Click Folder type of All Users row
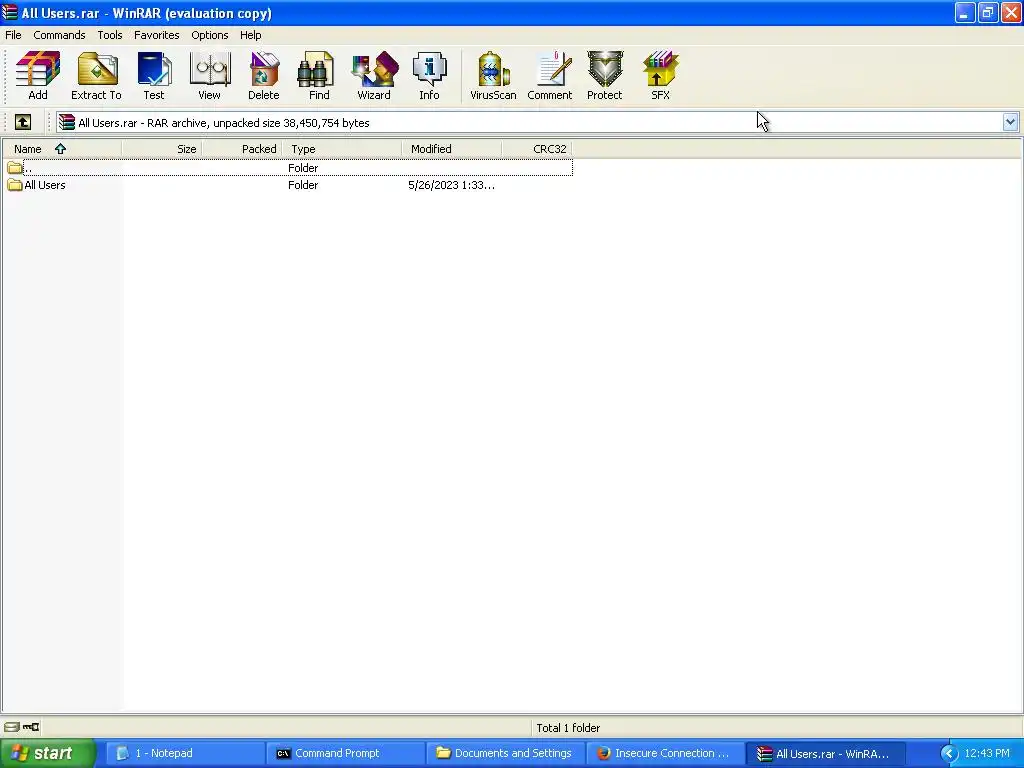This screenshot has height=768, width=1024. (303, 185)
